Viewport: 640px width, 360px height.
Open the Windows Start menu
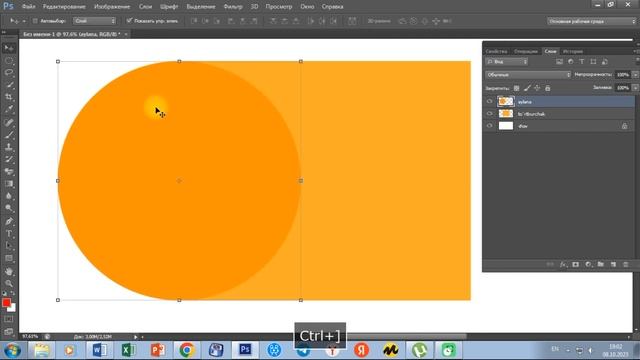tap(12, 350)
